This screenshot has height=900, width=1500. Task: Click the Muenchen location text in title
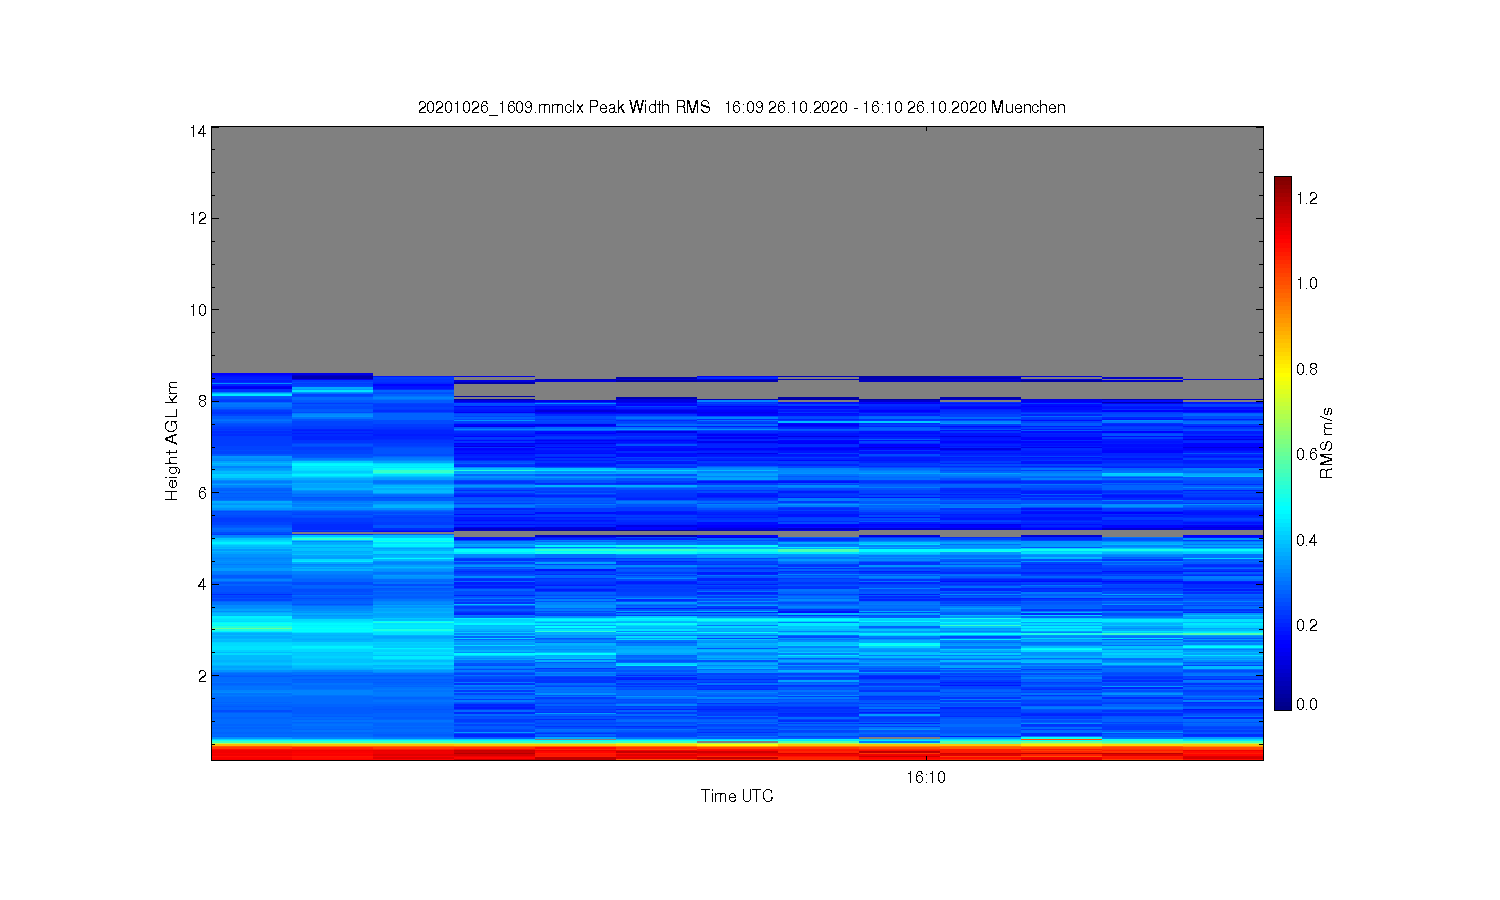[x=1028, y=107]
